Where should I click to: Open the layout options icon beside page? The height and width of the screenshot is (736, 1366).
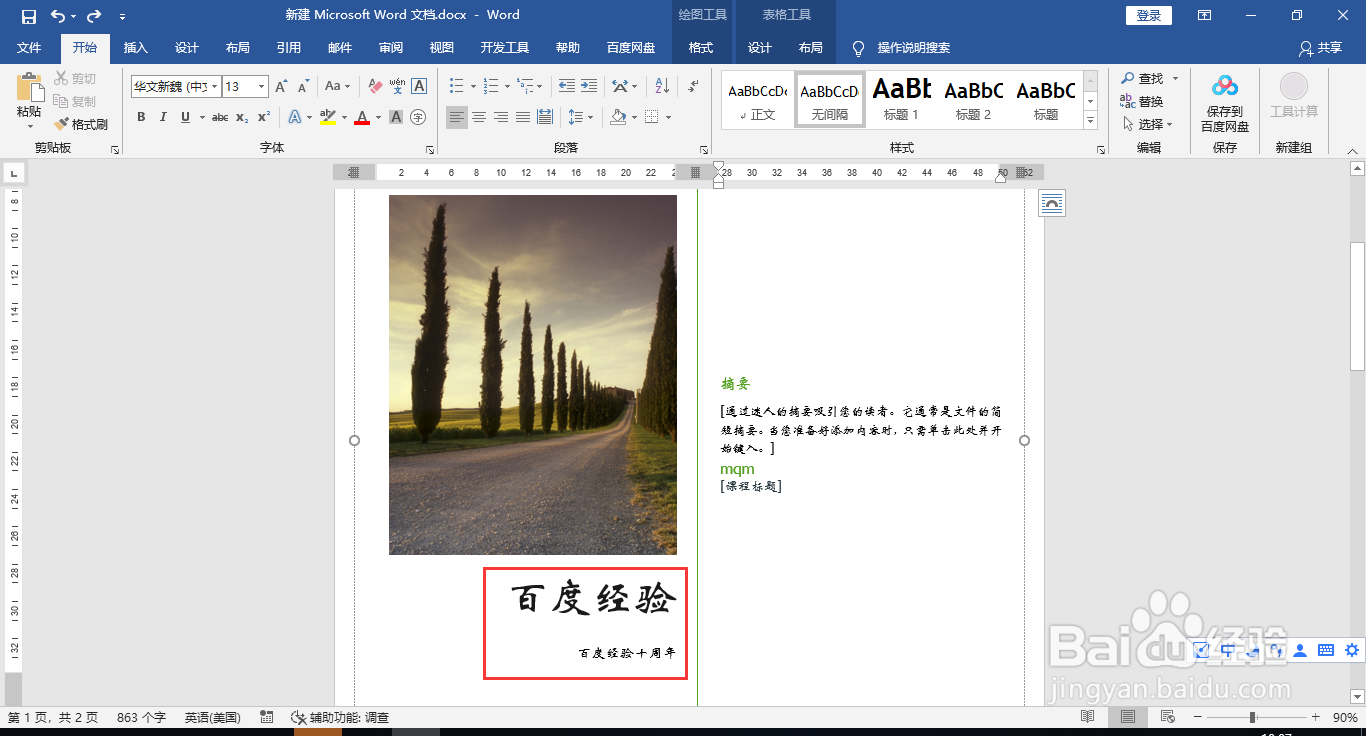[x=1052, y=203]
